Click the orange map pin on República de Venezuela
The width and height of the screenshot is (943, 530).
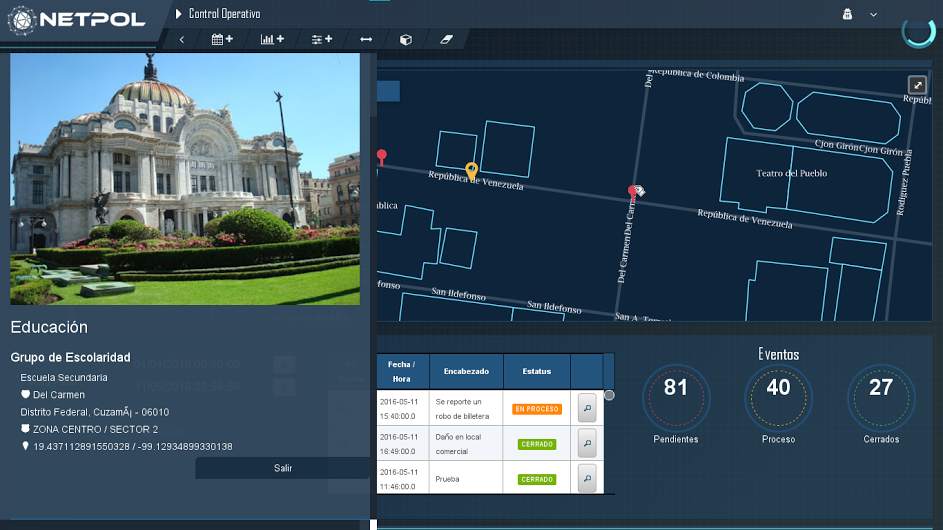click(472, 171)
